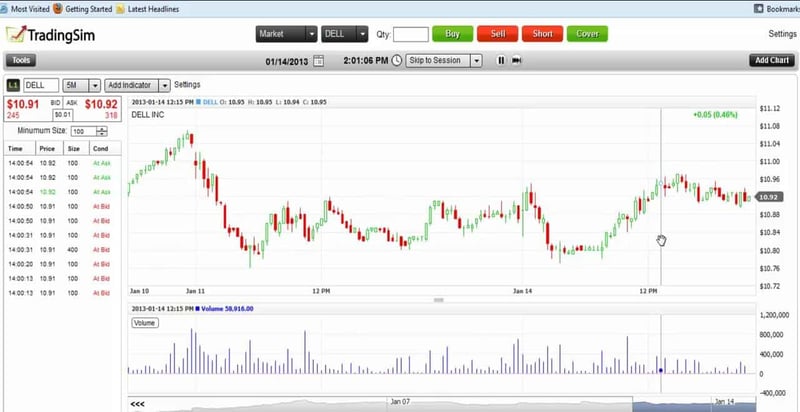Click the DELL INC chart title
Screen dimensions: 800x412
(x=148, y=115)
